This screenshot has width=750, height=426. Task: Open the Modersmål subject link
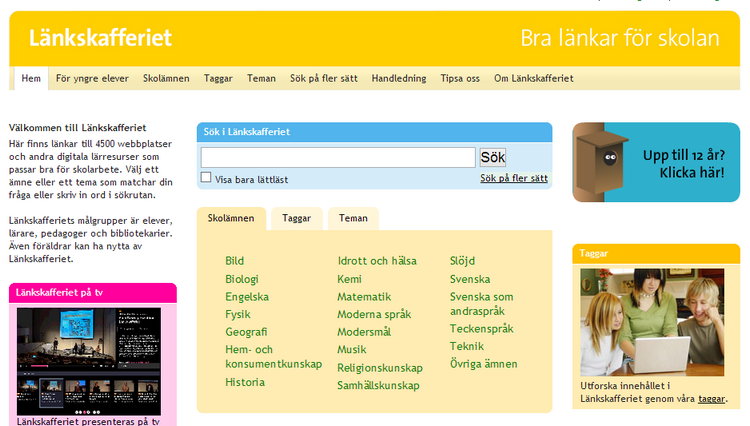pyautogui.click(x=364, y=332)
